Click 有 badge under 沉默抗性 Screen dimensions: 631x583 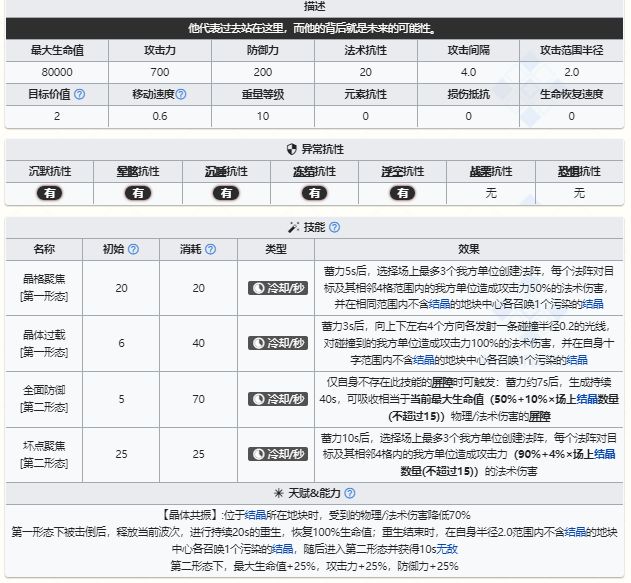(50, 193)
